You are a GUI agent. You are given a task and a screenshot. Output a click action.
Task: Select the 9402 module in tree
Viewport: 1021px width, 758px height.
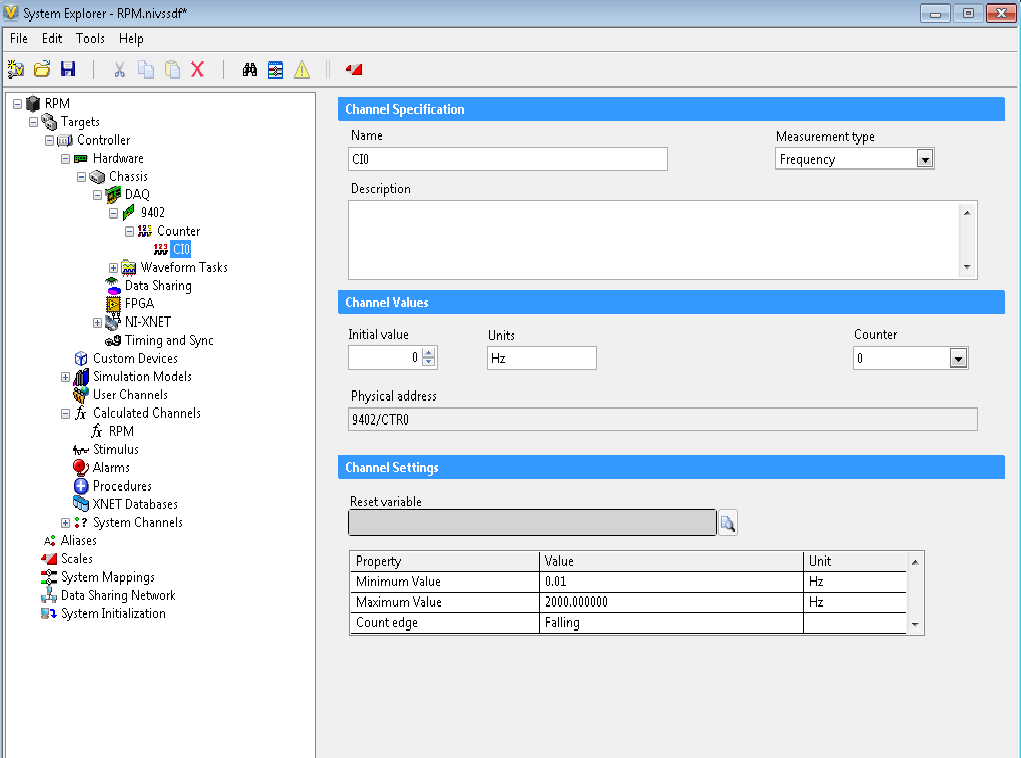pyautogui.click(x=152, y=212)
